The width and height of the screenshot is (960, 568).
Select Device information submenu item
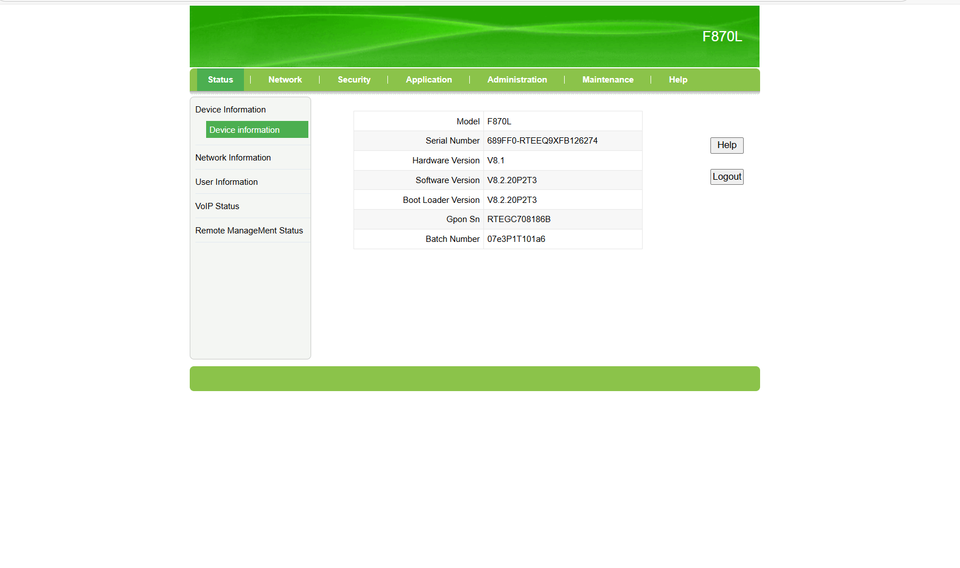[x=257, y=130]
